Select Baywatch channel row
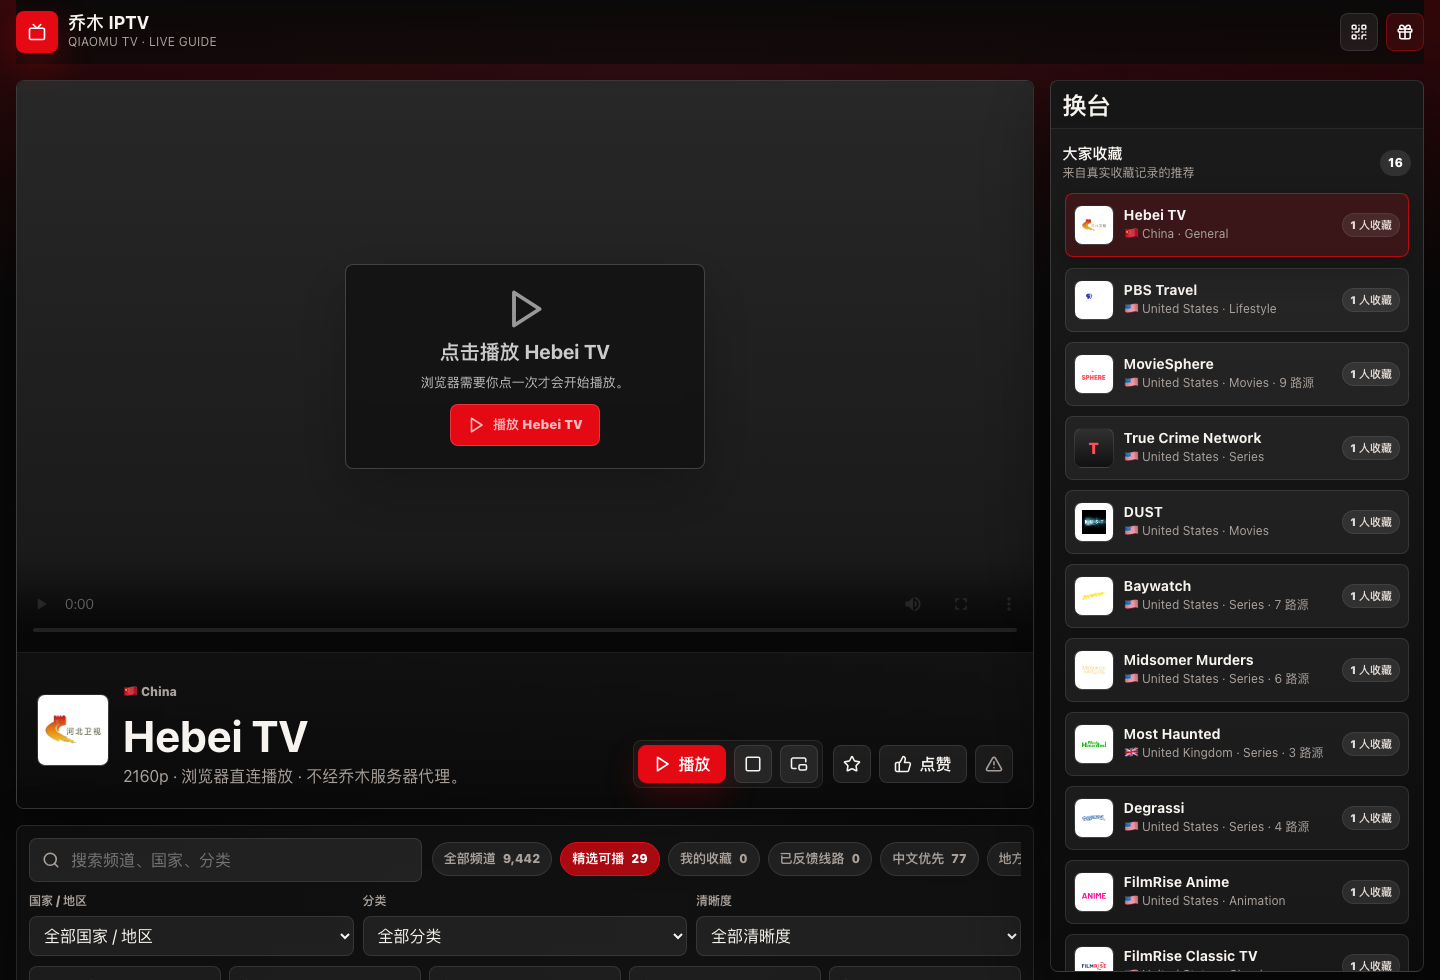This screenshot has height=980, width=1440. [x=1237, y=596]
